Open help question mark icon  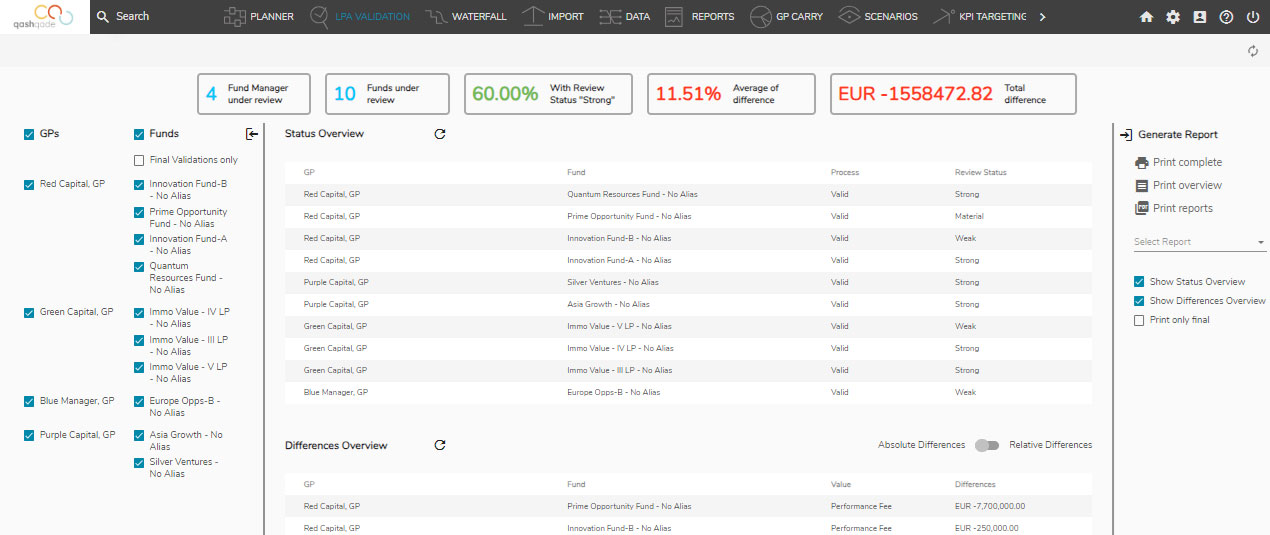click(x=1226, y=17)
